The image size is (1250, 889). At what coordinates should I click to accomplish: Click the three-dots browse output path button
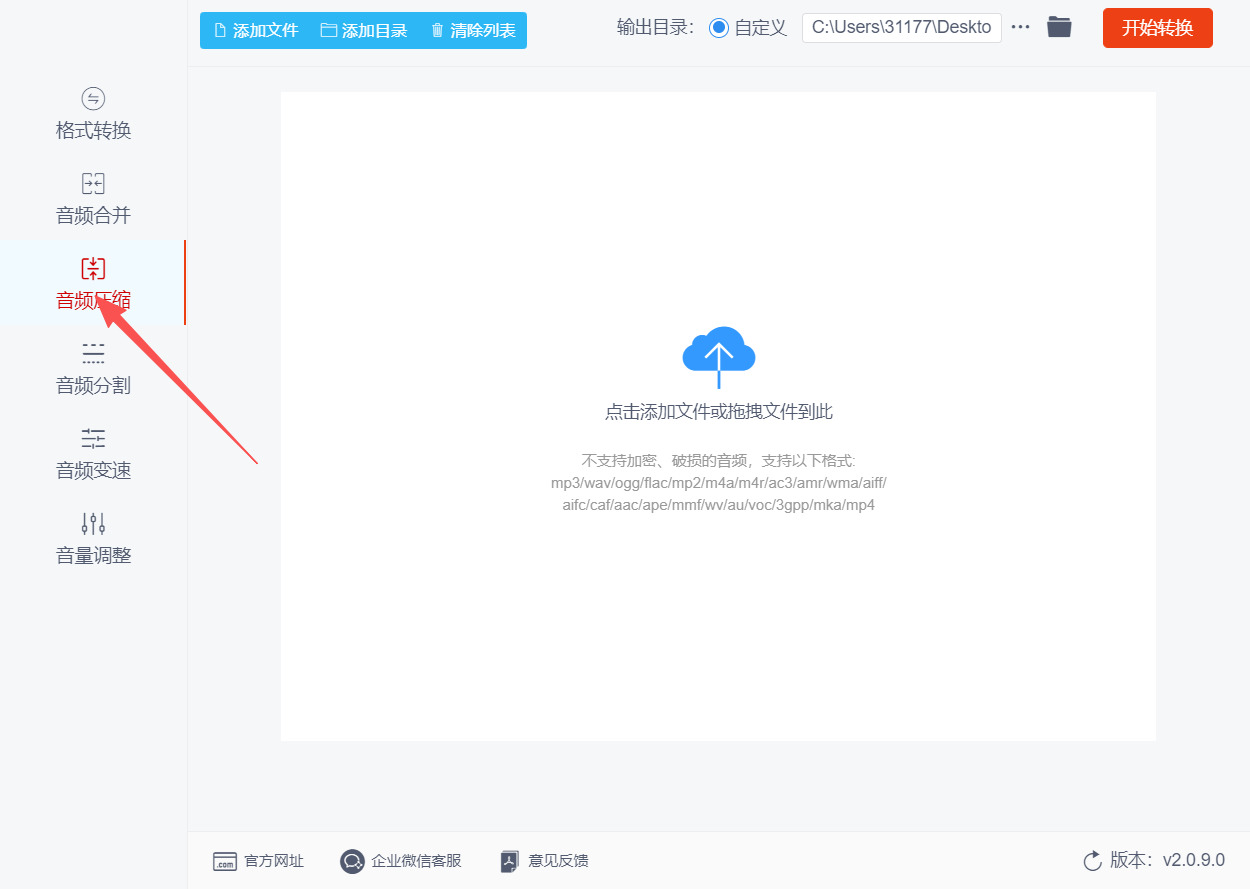point(1020,28)
